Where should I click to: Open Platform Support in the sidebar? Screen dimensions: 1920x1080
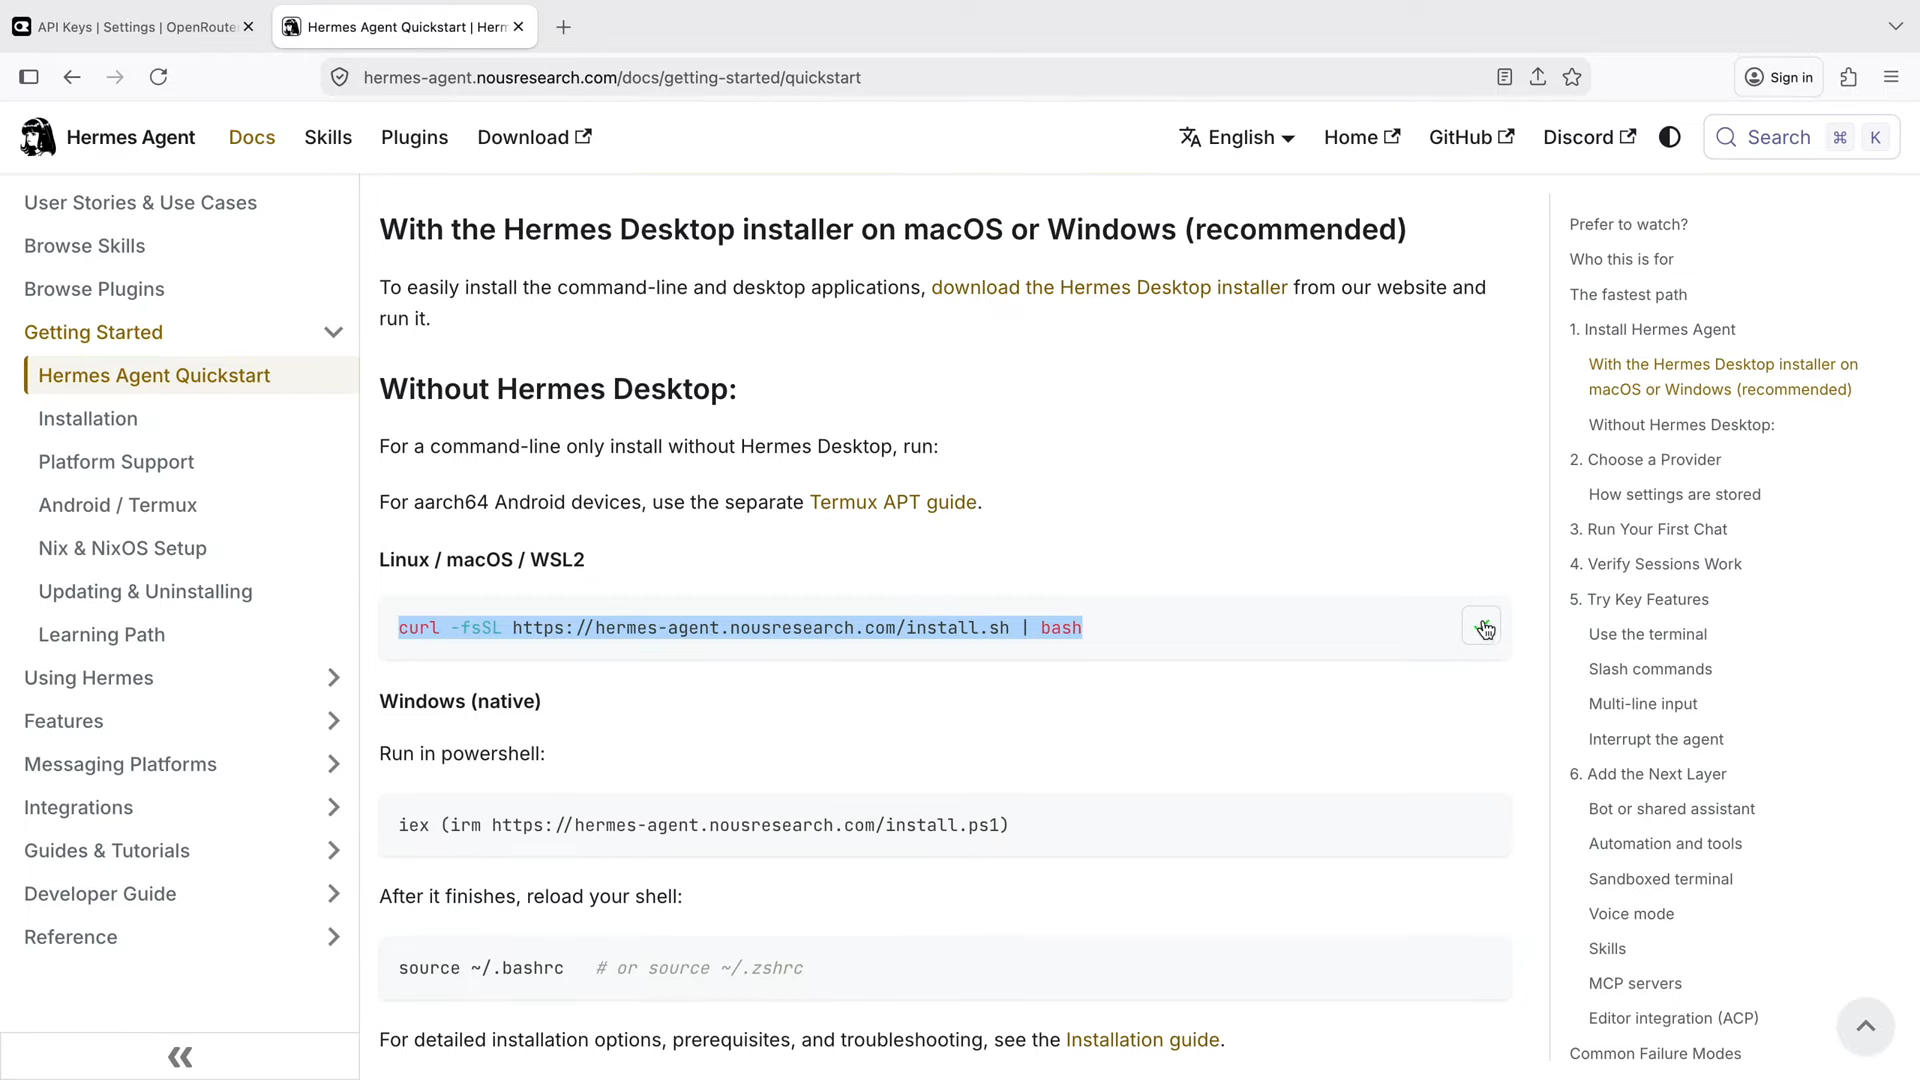tap(116, 462)
